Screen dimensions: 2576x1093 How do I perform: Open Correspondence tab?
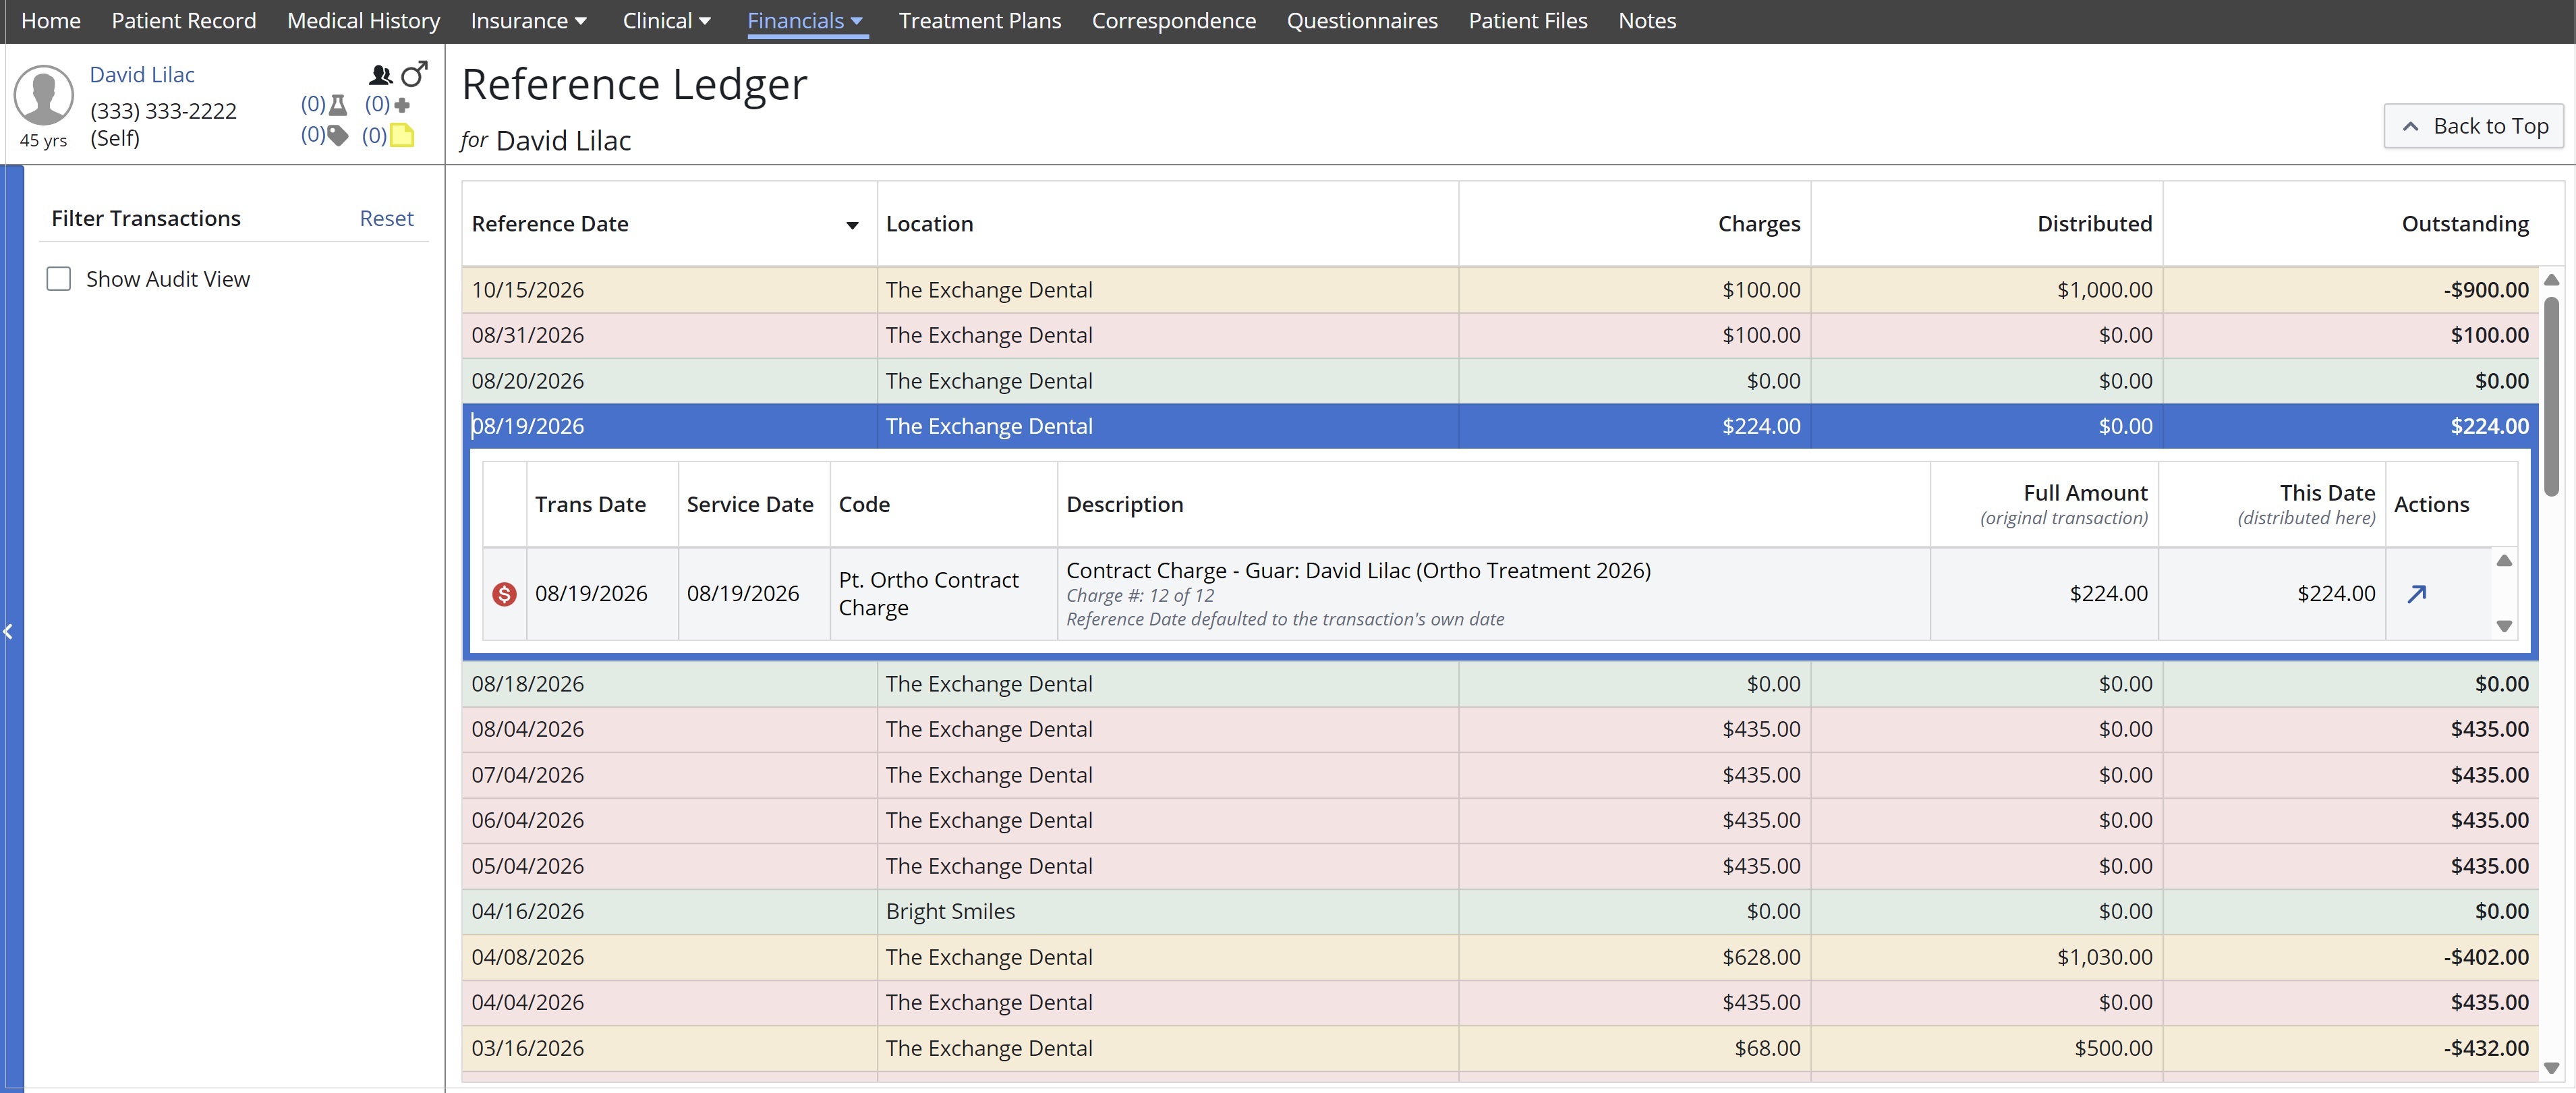pos(1174,21)
